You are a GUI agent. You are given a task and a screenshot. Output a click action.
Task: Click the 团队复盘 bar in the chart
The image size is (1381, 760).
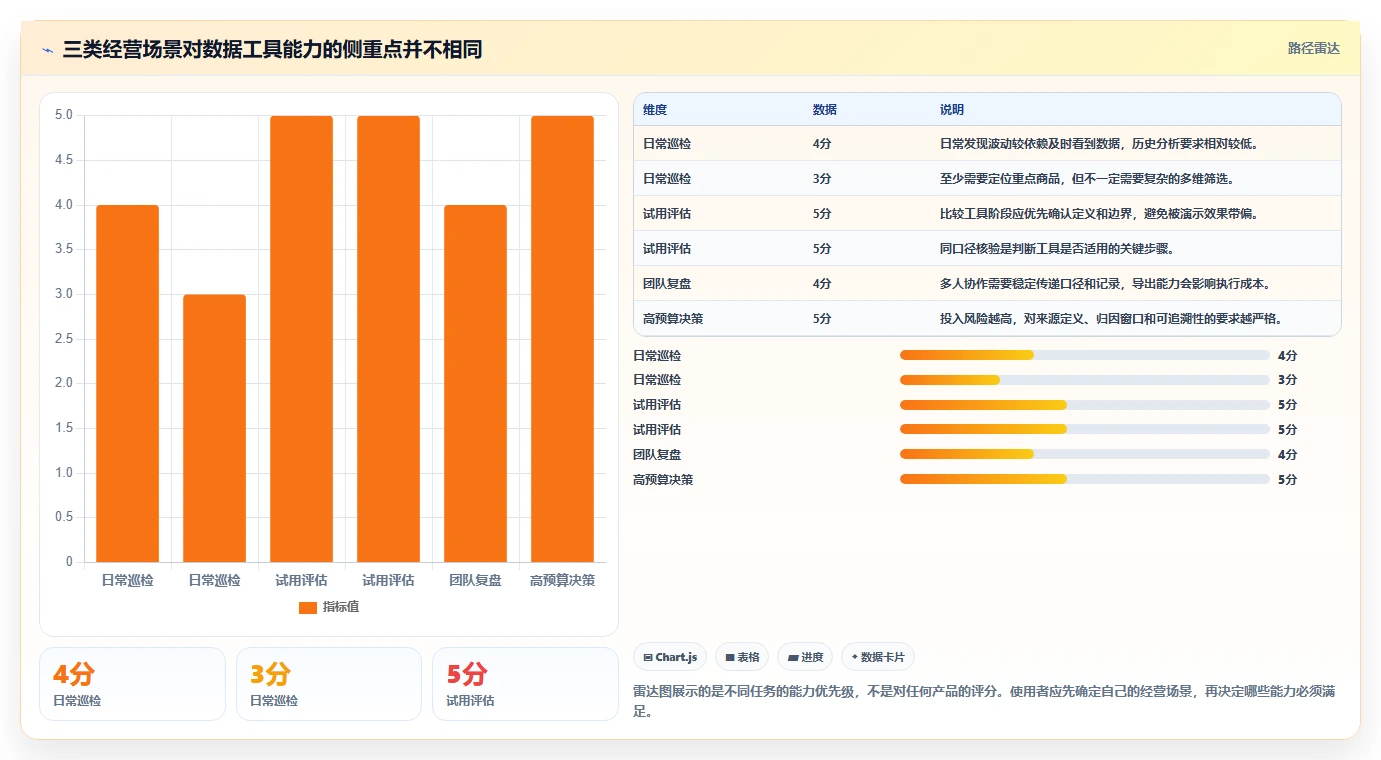pyautogui.click(x=475, y=383)
